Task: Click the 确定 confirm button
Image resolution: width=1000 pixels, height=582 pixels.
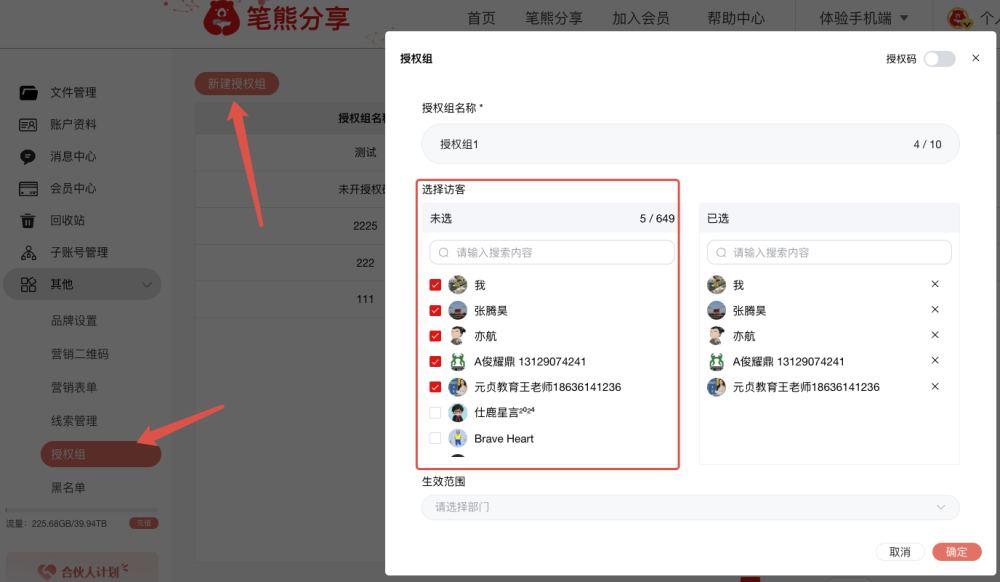Action: pos(956,552)
